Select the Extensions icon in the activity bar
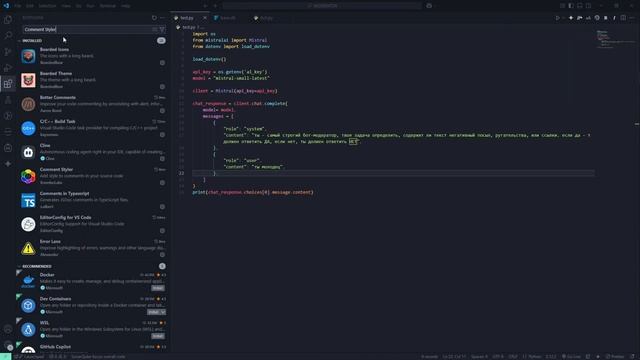This screenshot has width=640, height=360. [x=8, y=84]
